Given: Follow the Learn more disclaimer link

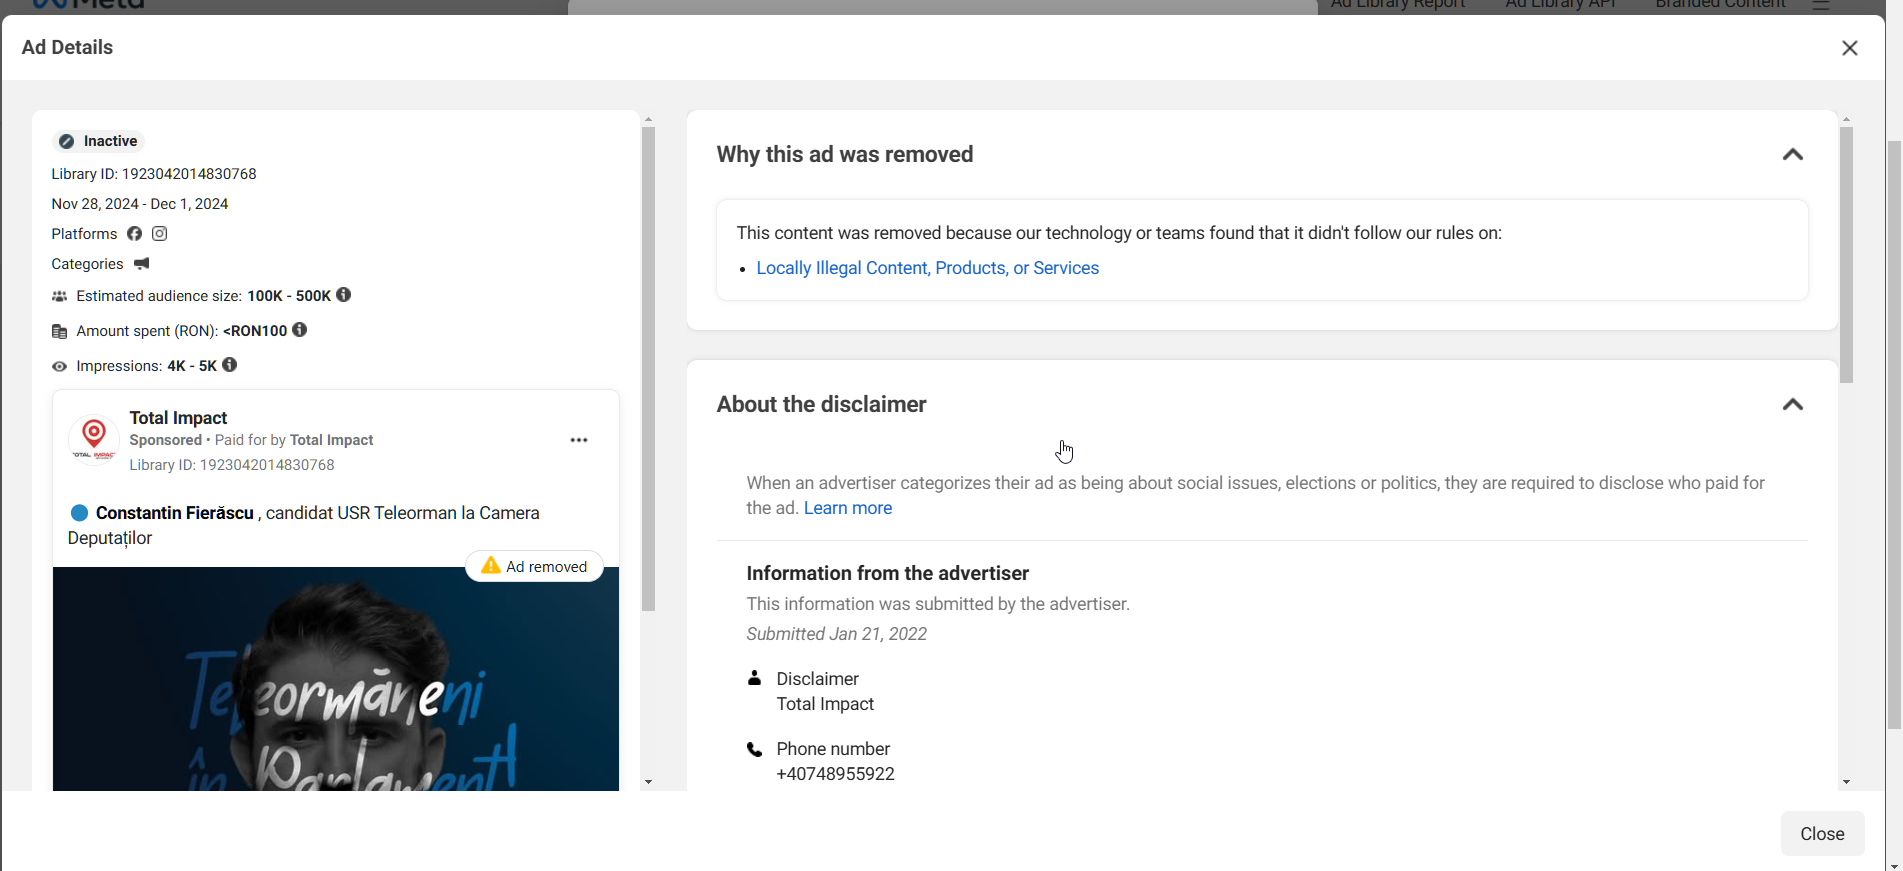Looking at the screenshot, I should click(847, 508).
